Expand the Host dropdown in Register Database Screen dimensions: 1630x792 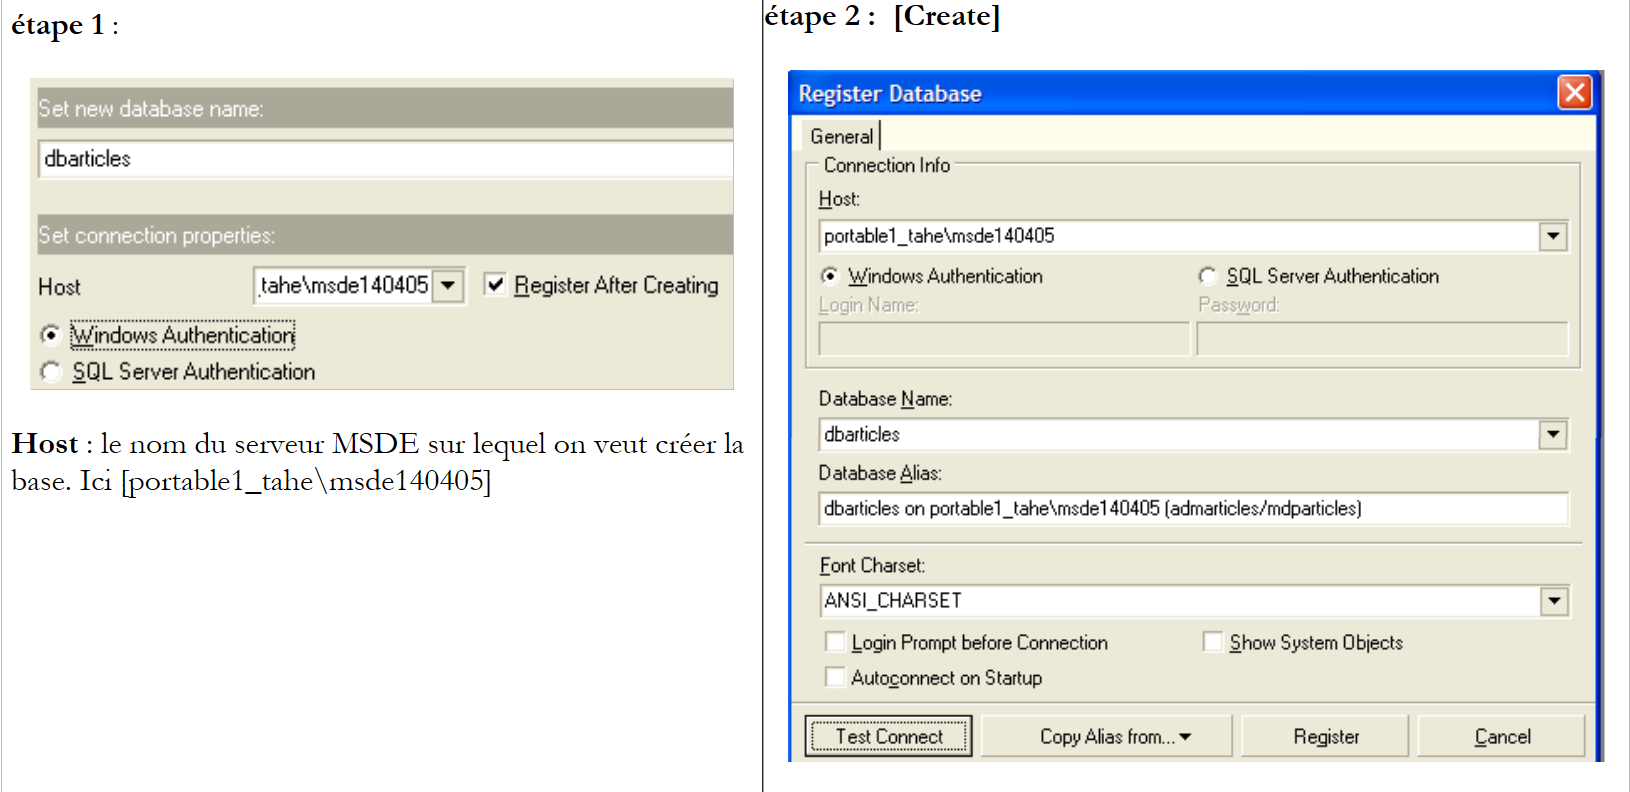tap(1552, 236)
